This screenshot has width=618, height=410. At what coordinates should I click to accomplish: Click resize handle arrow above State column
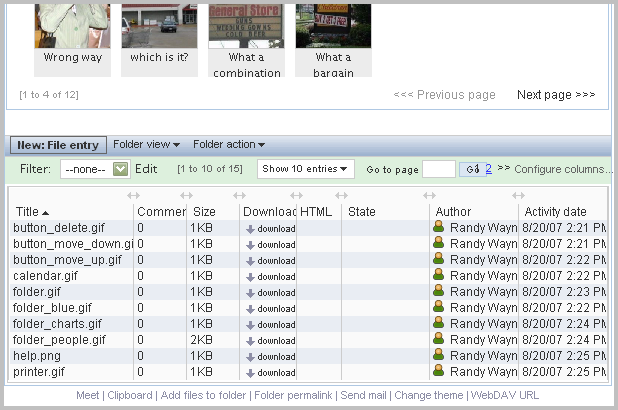coord(429,195)
